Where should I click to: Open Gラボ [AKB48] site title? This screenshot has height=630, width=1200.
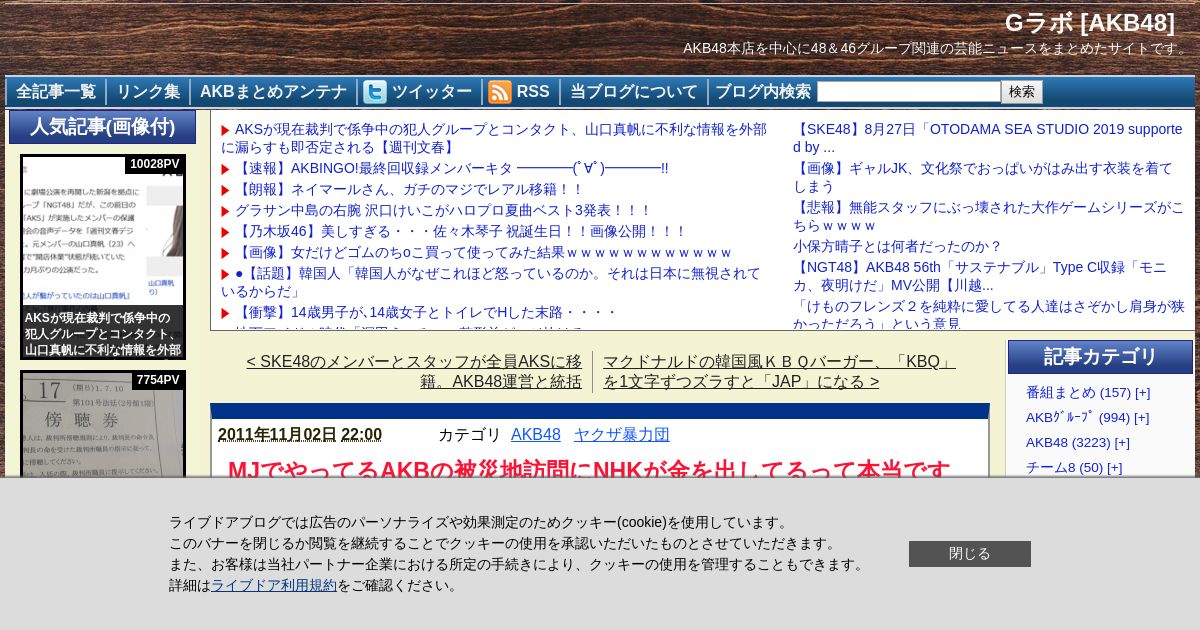click(1090, 23)
